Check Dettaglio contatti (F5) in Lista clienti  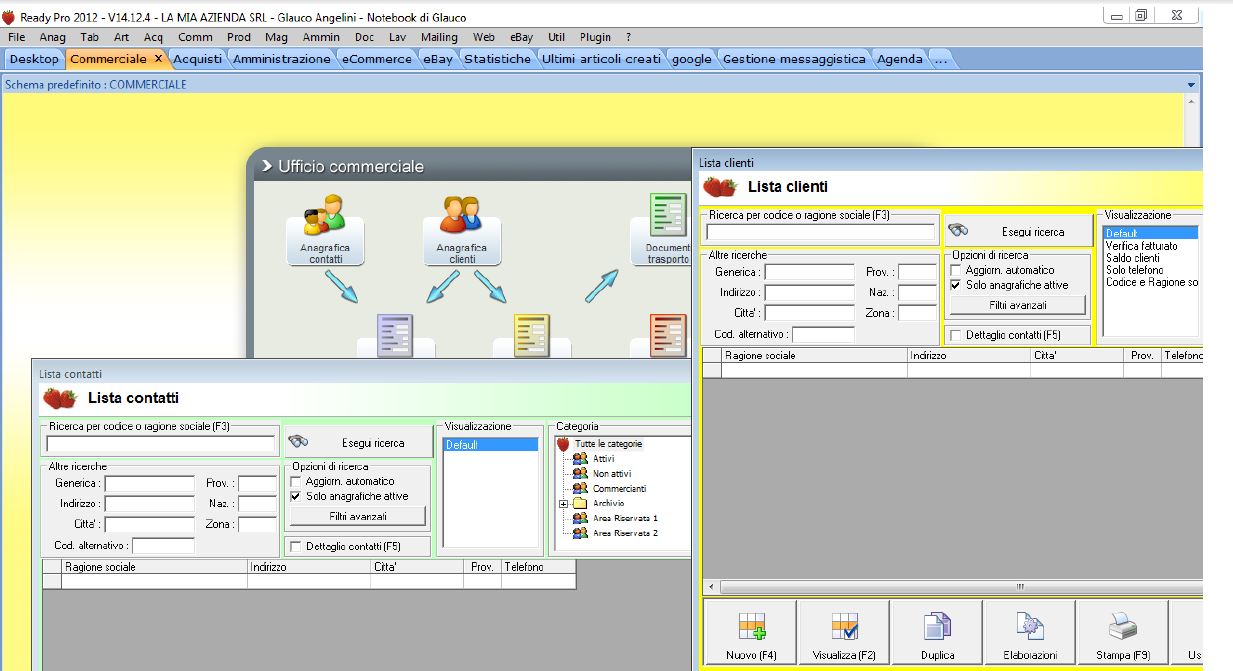tap(957, 335)
